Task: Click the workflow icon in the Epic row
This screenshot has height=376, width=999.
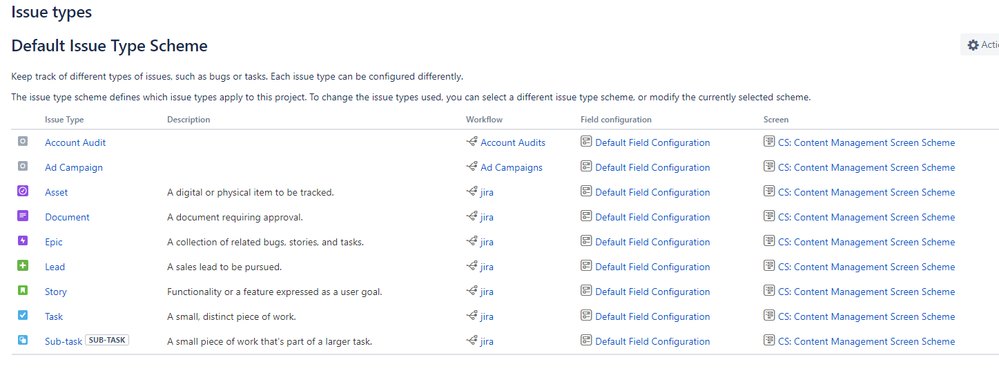Action: [472, 242]
